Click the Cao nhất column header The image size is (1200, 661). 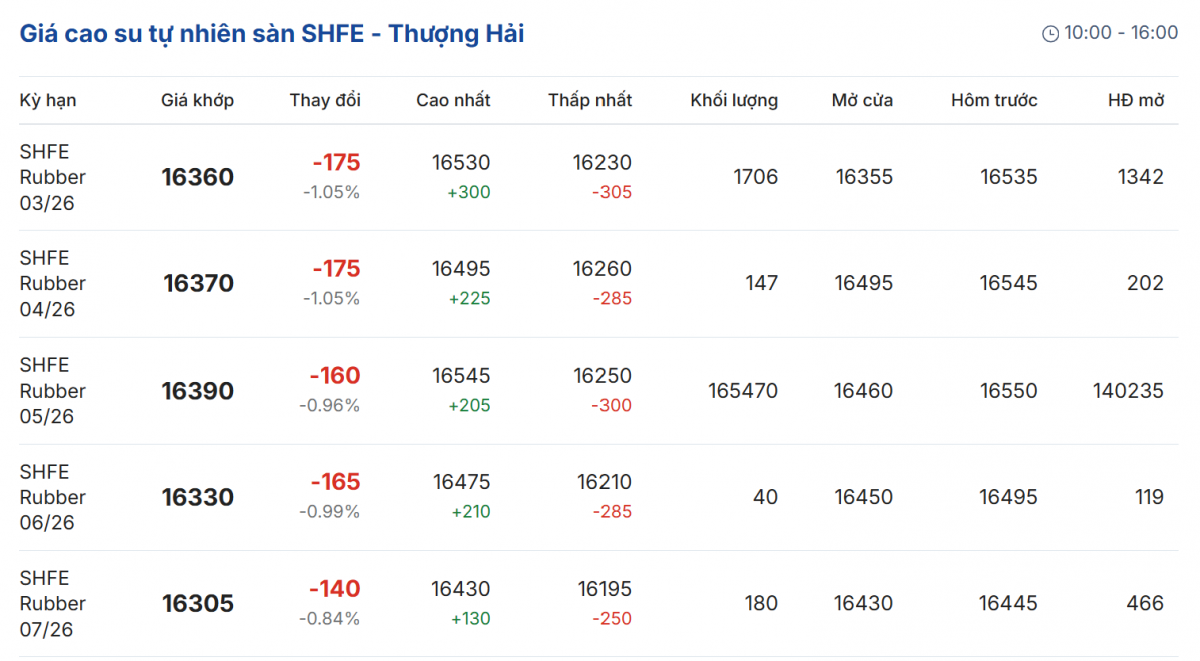[453, 100]
